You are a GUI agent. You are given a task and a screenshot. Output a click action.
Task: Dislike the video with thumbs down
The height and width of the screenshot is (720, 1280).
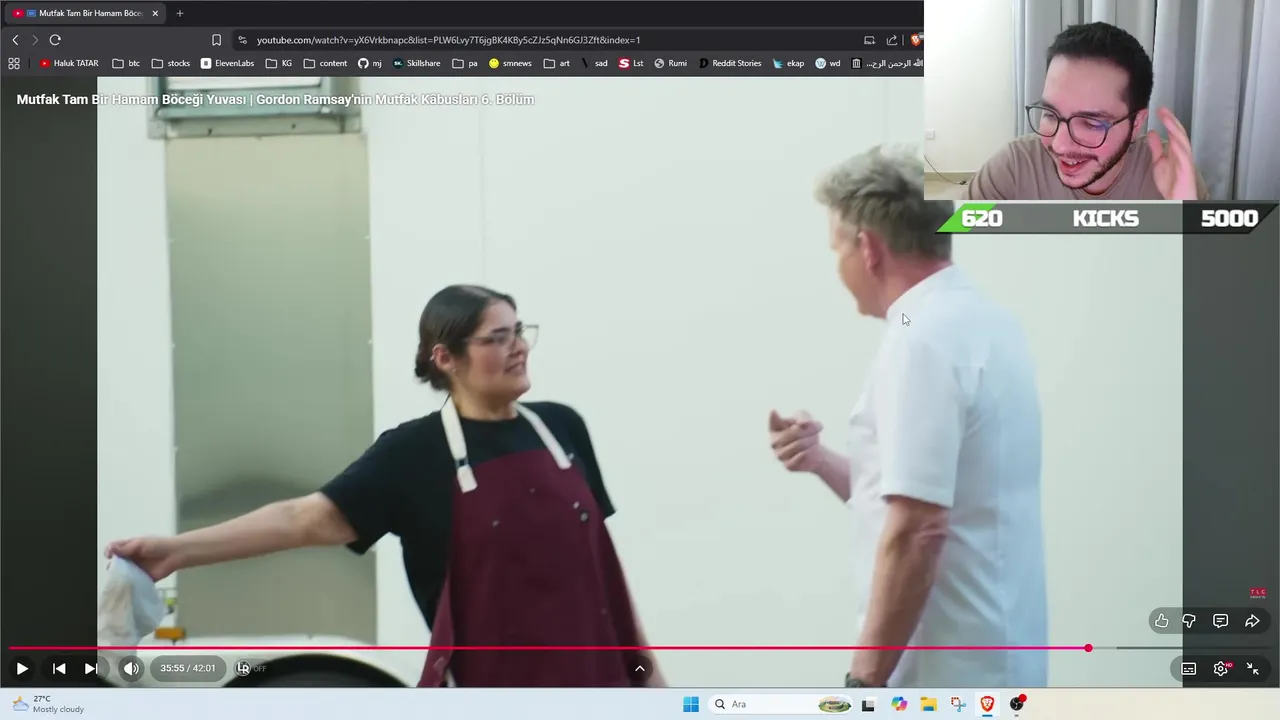tap(1189, 621)
